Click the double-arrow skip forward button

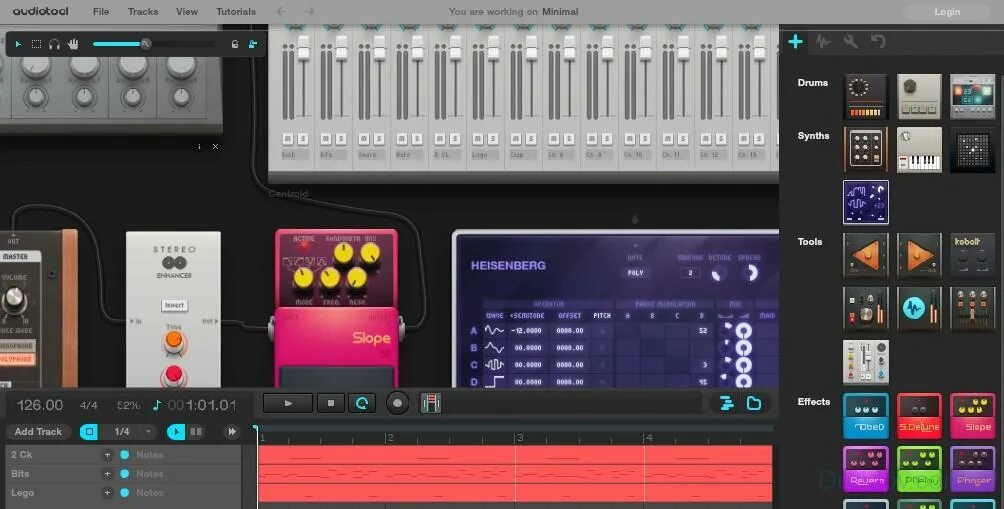coord(232,432)
